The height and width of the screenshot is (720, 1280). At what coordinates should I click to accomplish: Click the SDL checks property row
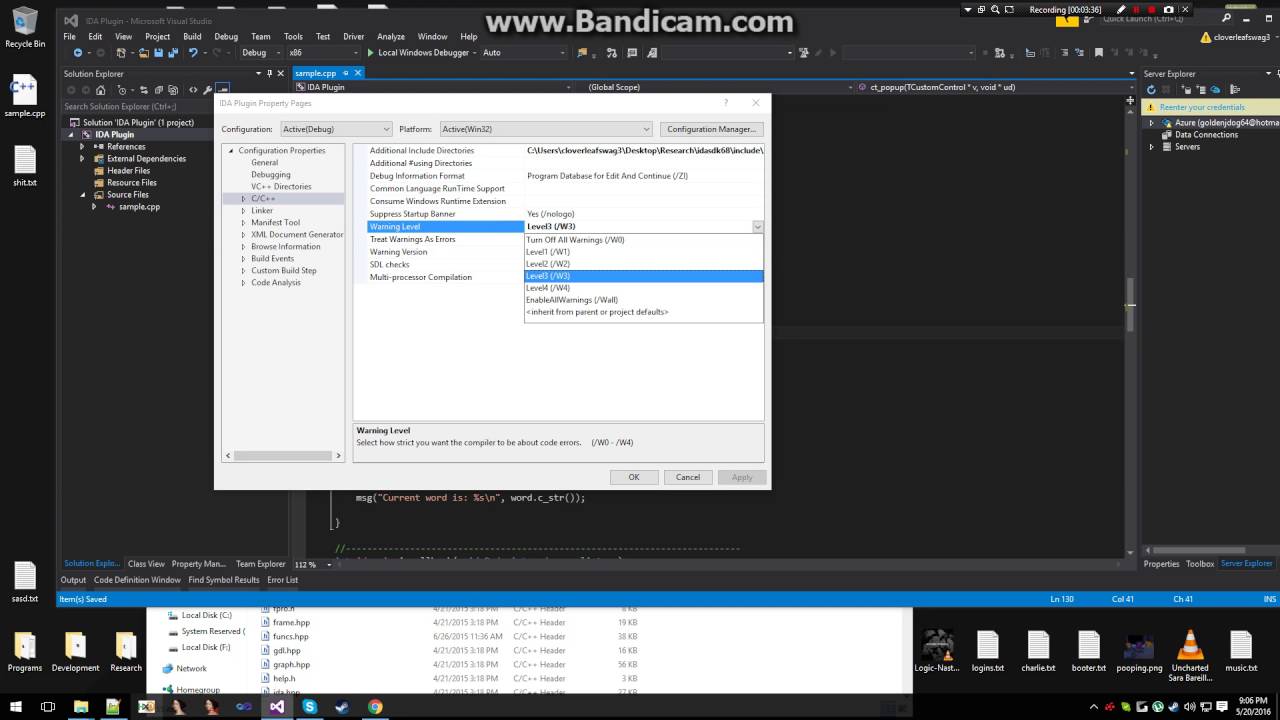pyautogui.click(x=566, y=265)
